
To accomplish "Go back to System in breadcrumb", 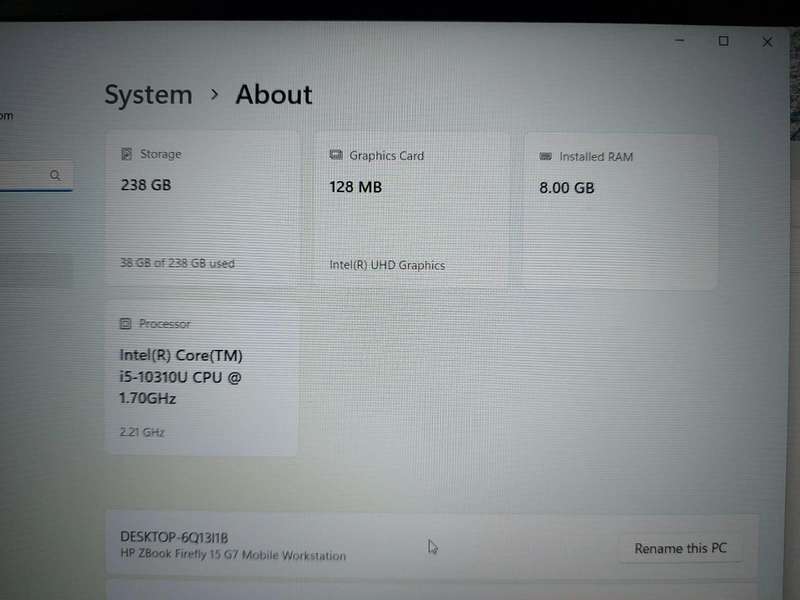I will pos(148,95).
